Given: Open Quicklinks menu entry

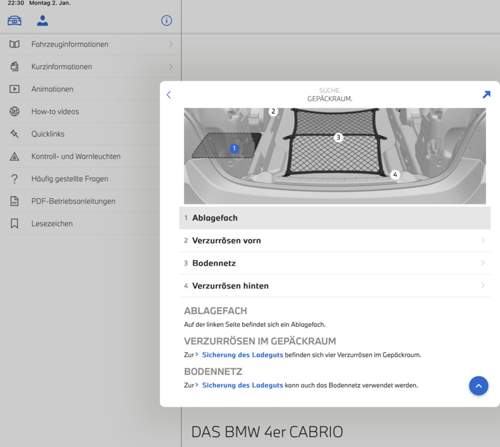Looking at the screenshot, I should (x=80, y=134).
